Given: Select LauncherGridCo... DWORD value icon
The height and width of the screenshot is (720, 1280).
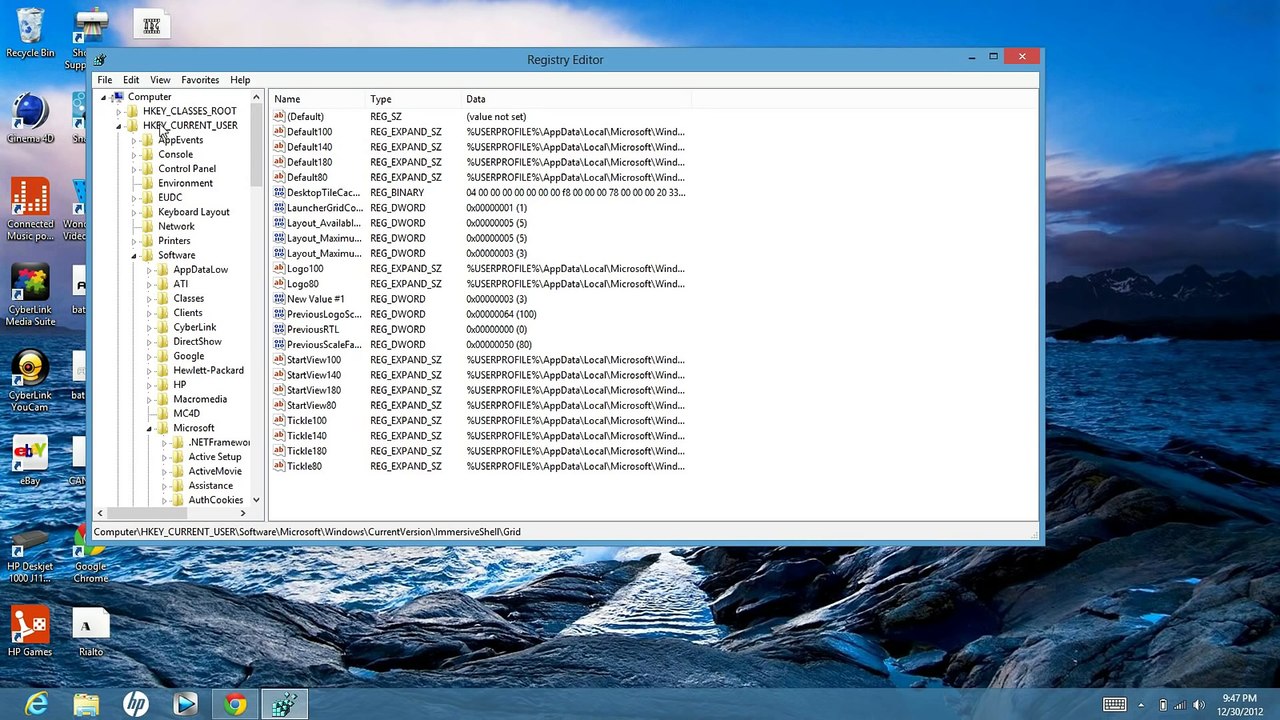Looking at the screenshot, I should (x=279, y=208).
